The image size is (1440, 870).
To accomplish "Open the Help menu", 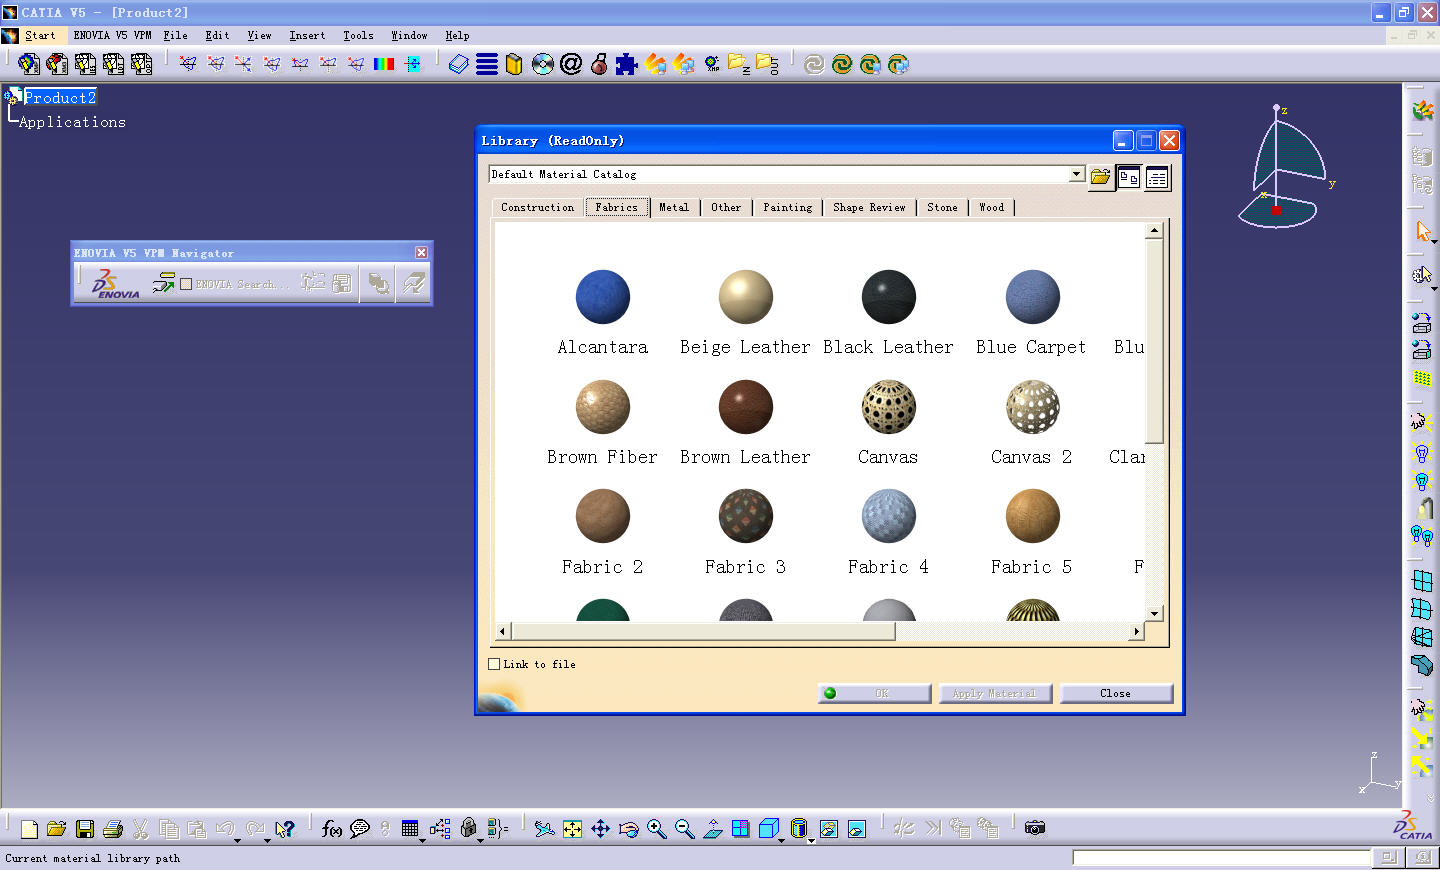I will [457, 35].
